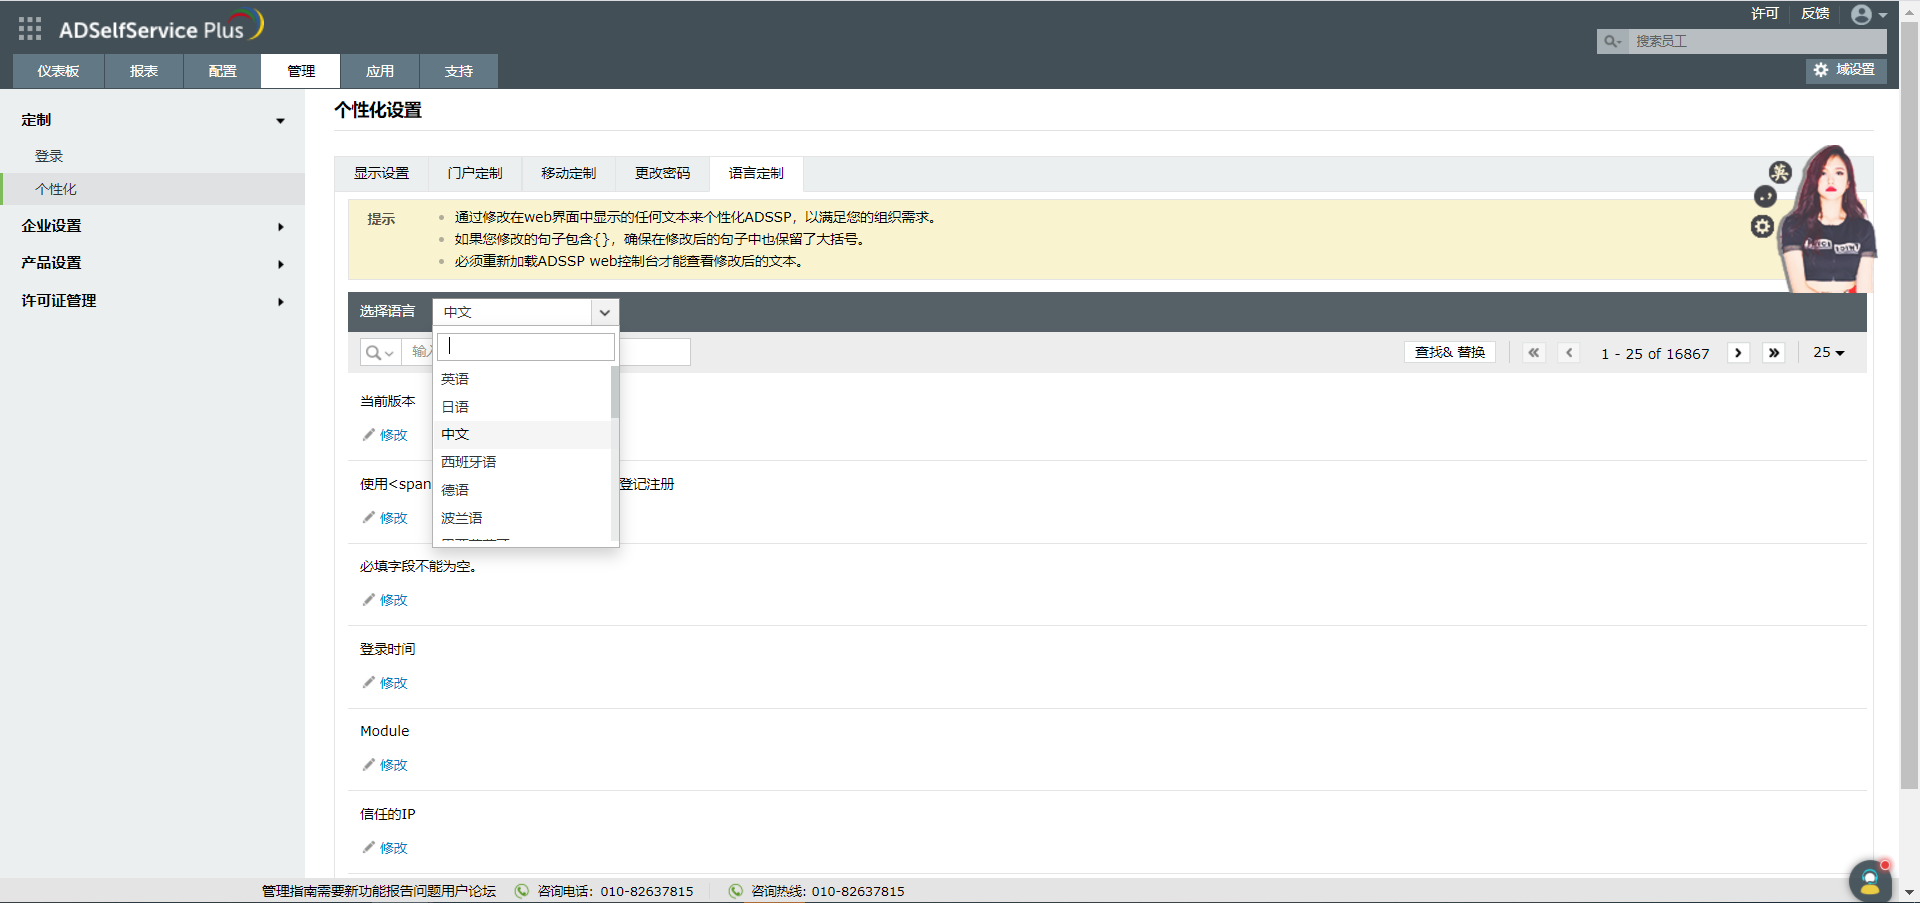Click the 许可 link at top-right

point(1765,13)
